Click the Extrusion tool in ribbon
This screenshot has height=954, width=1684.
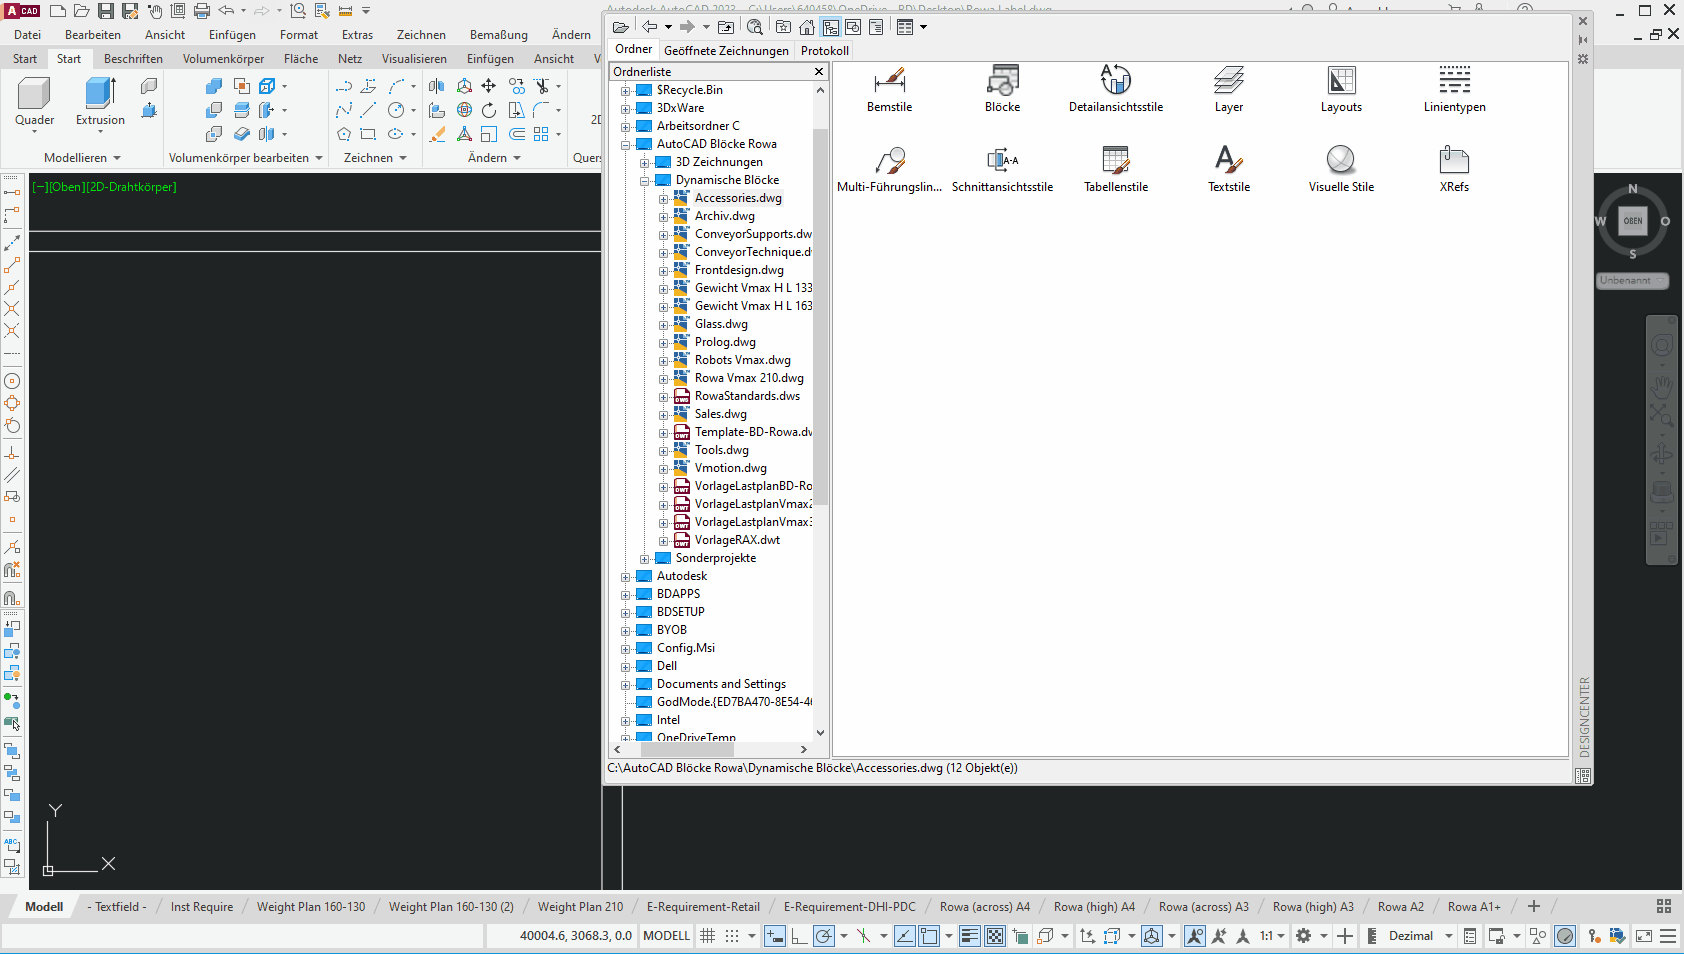pyautogui.click(x=100, y=102)
